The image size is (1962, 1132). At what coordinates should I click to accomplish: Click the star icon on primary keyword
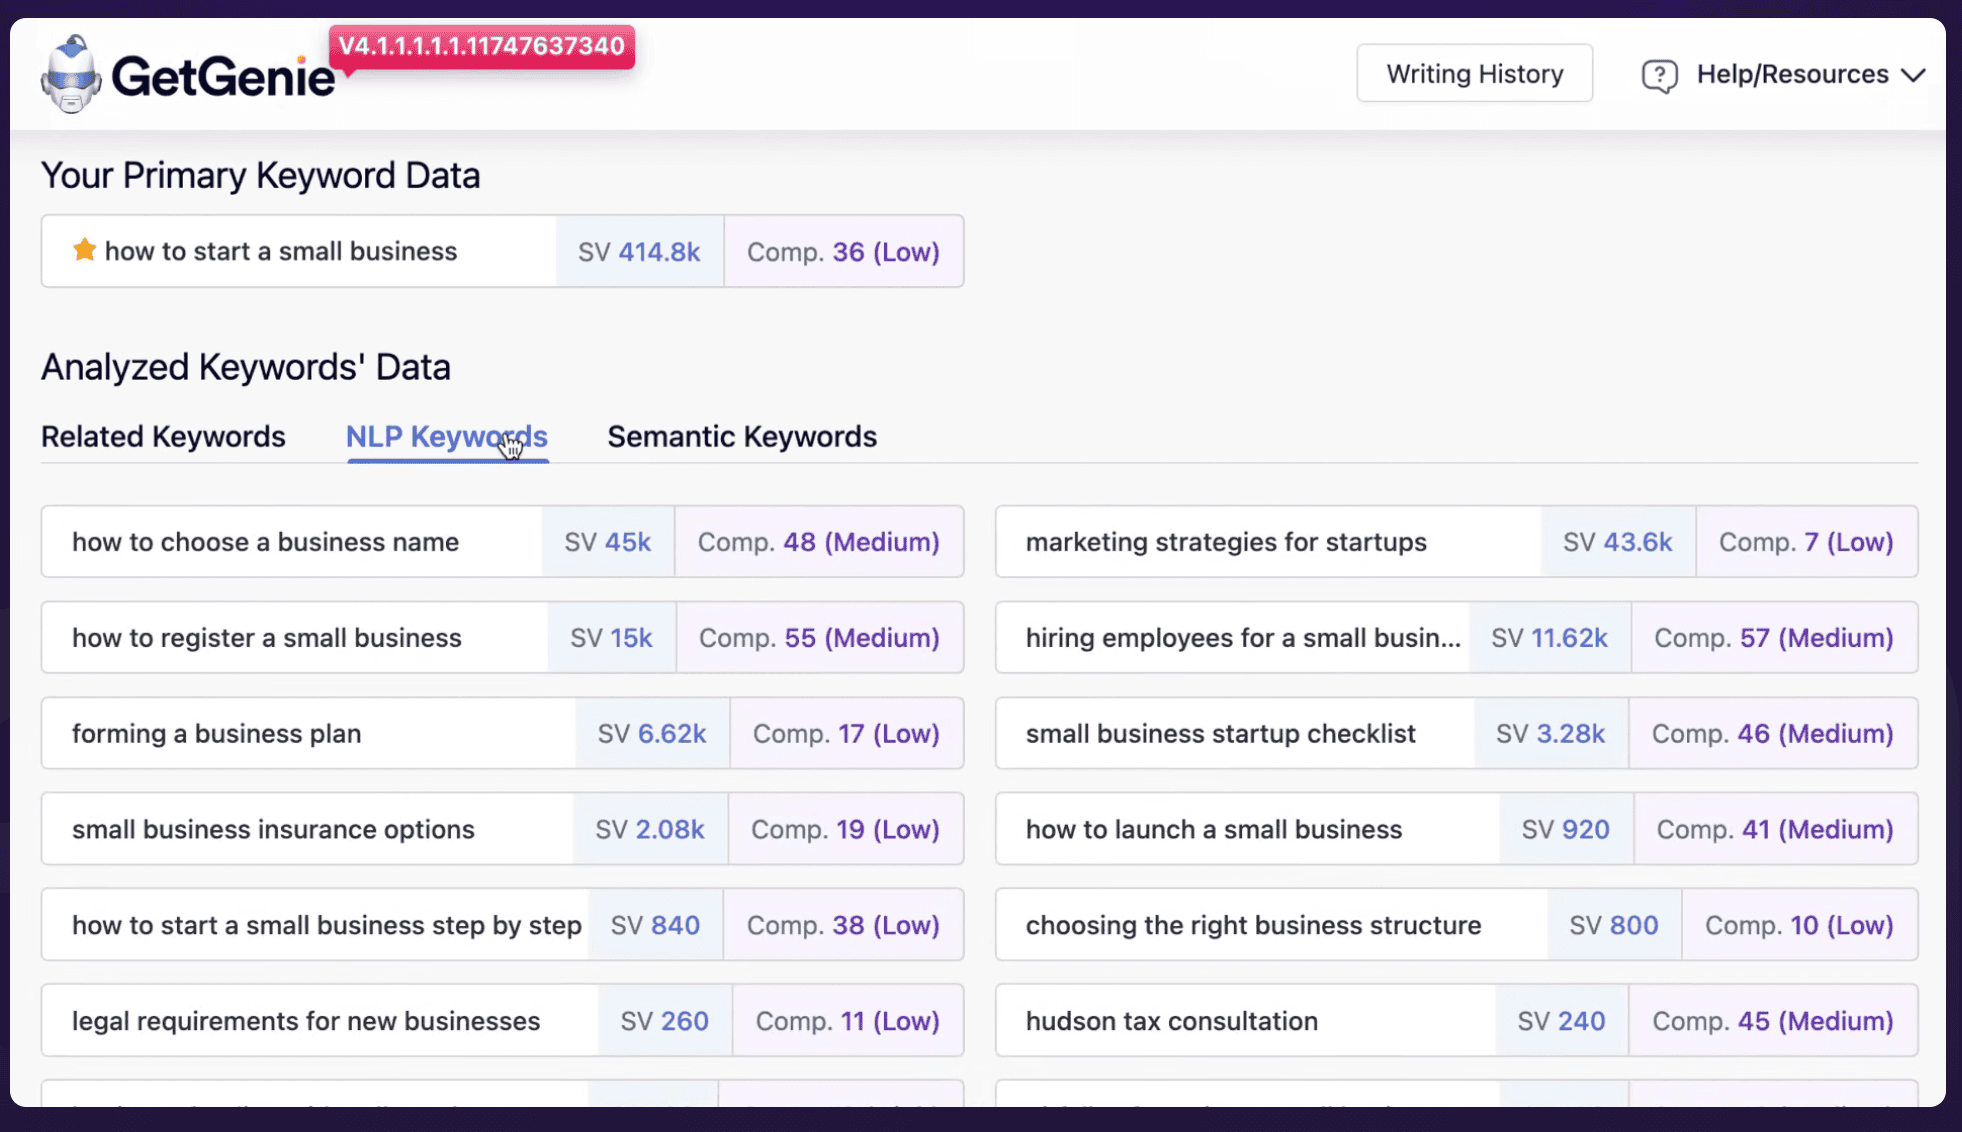tap(84, 250)
